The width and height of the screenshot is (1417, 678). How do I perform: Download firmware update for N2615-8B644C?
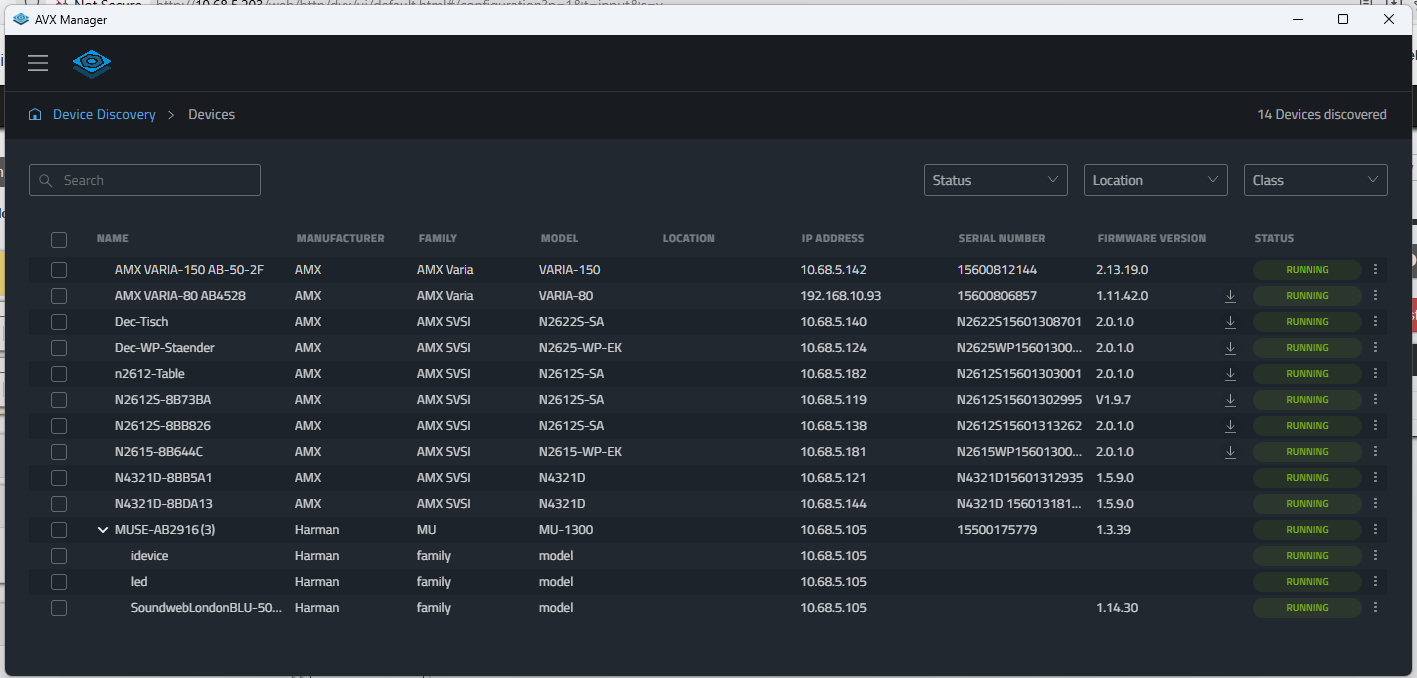(1230, 452)
